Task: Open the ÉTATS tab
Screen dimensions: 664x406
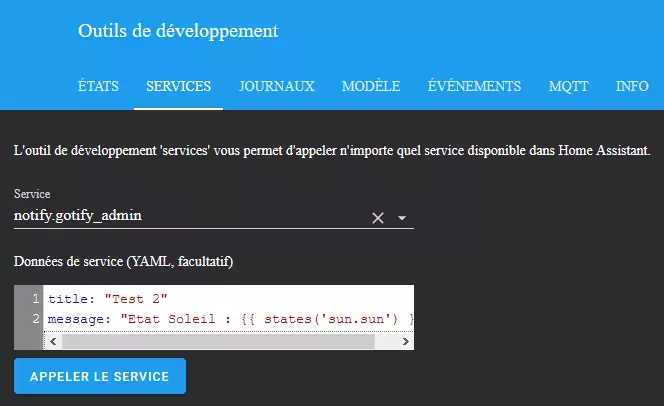Action: tap(98, 86)
